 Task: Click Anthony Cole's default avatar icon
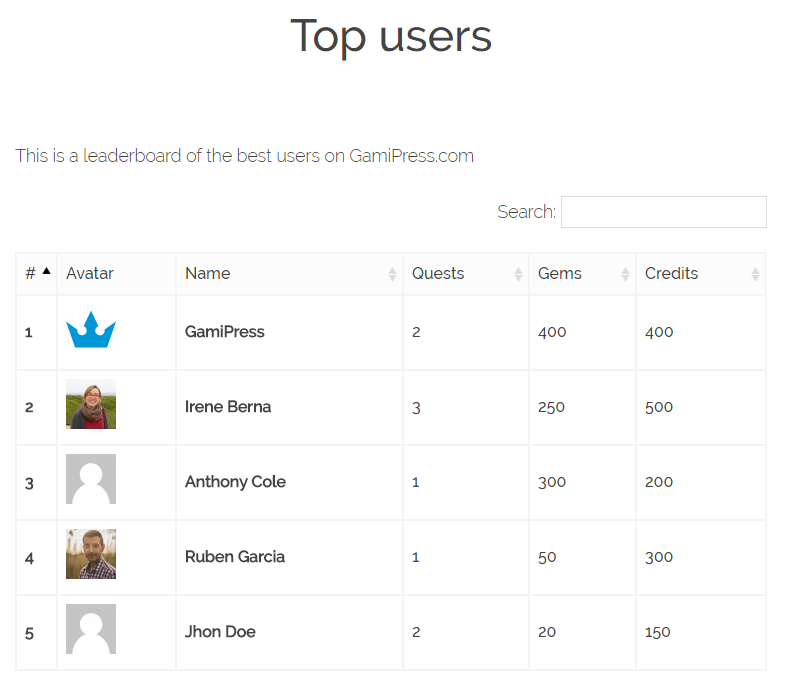[91, 479]
